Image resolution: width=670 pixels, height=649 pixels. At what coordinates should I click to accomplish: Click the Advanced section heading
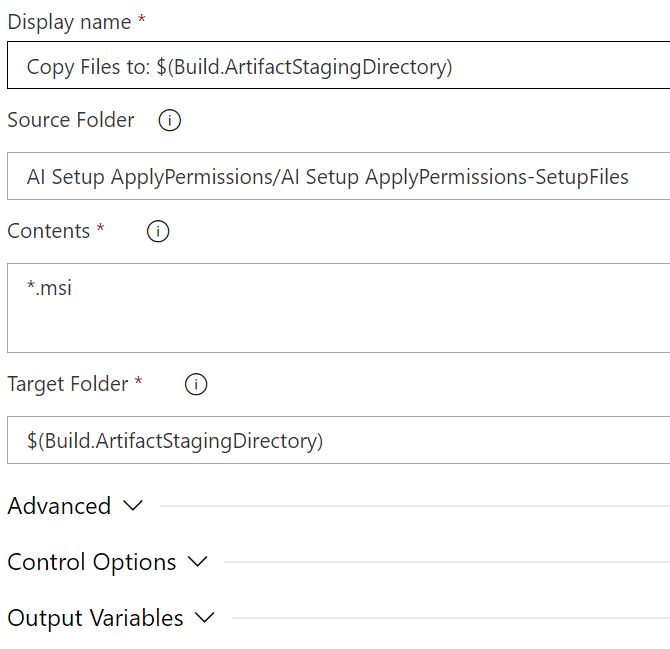59,506
